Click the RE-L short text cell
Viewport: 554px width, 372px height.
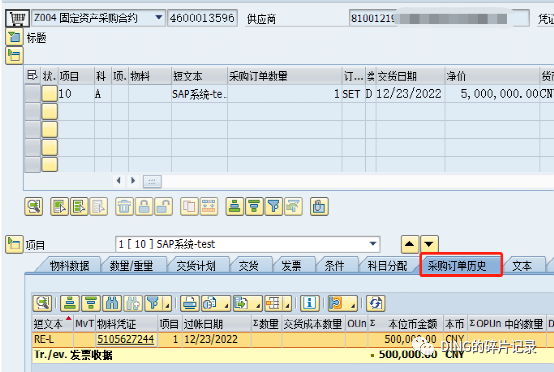(52, 339)
